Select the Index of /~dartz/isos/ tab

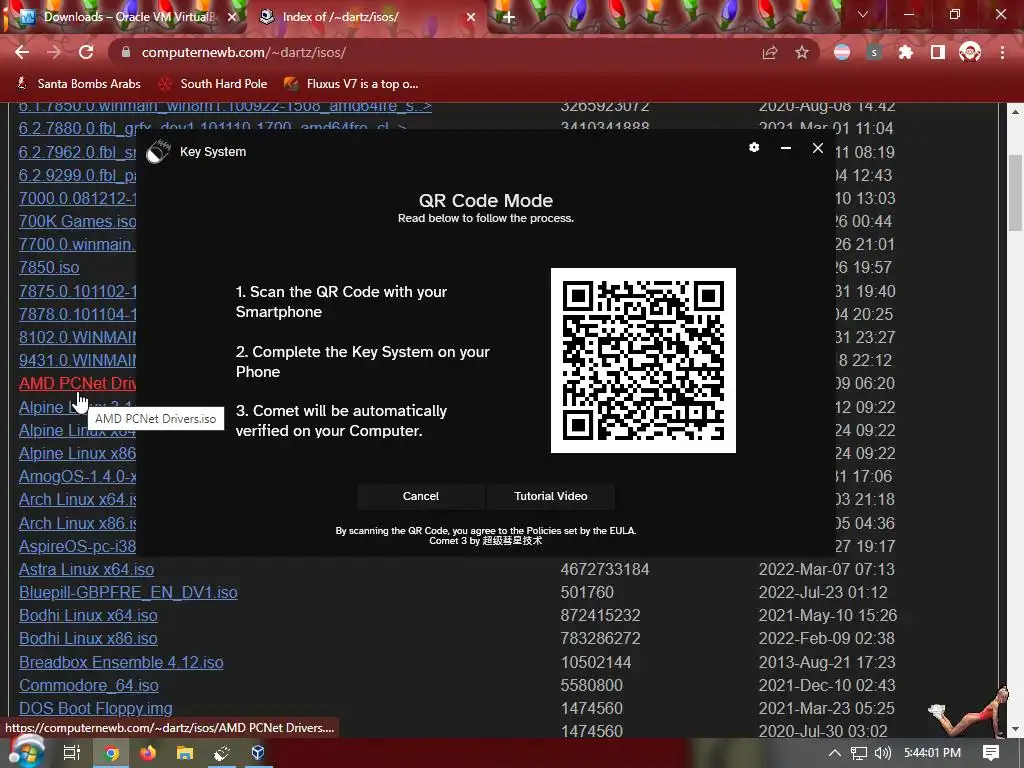(366, 17)
